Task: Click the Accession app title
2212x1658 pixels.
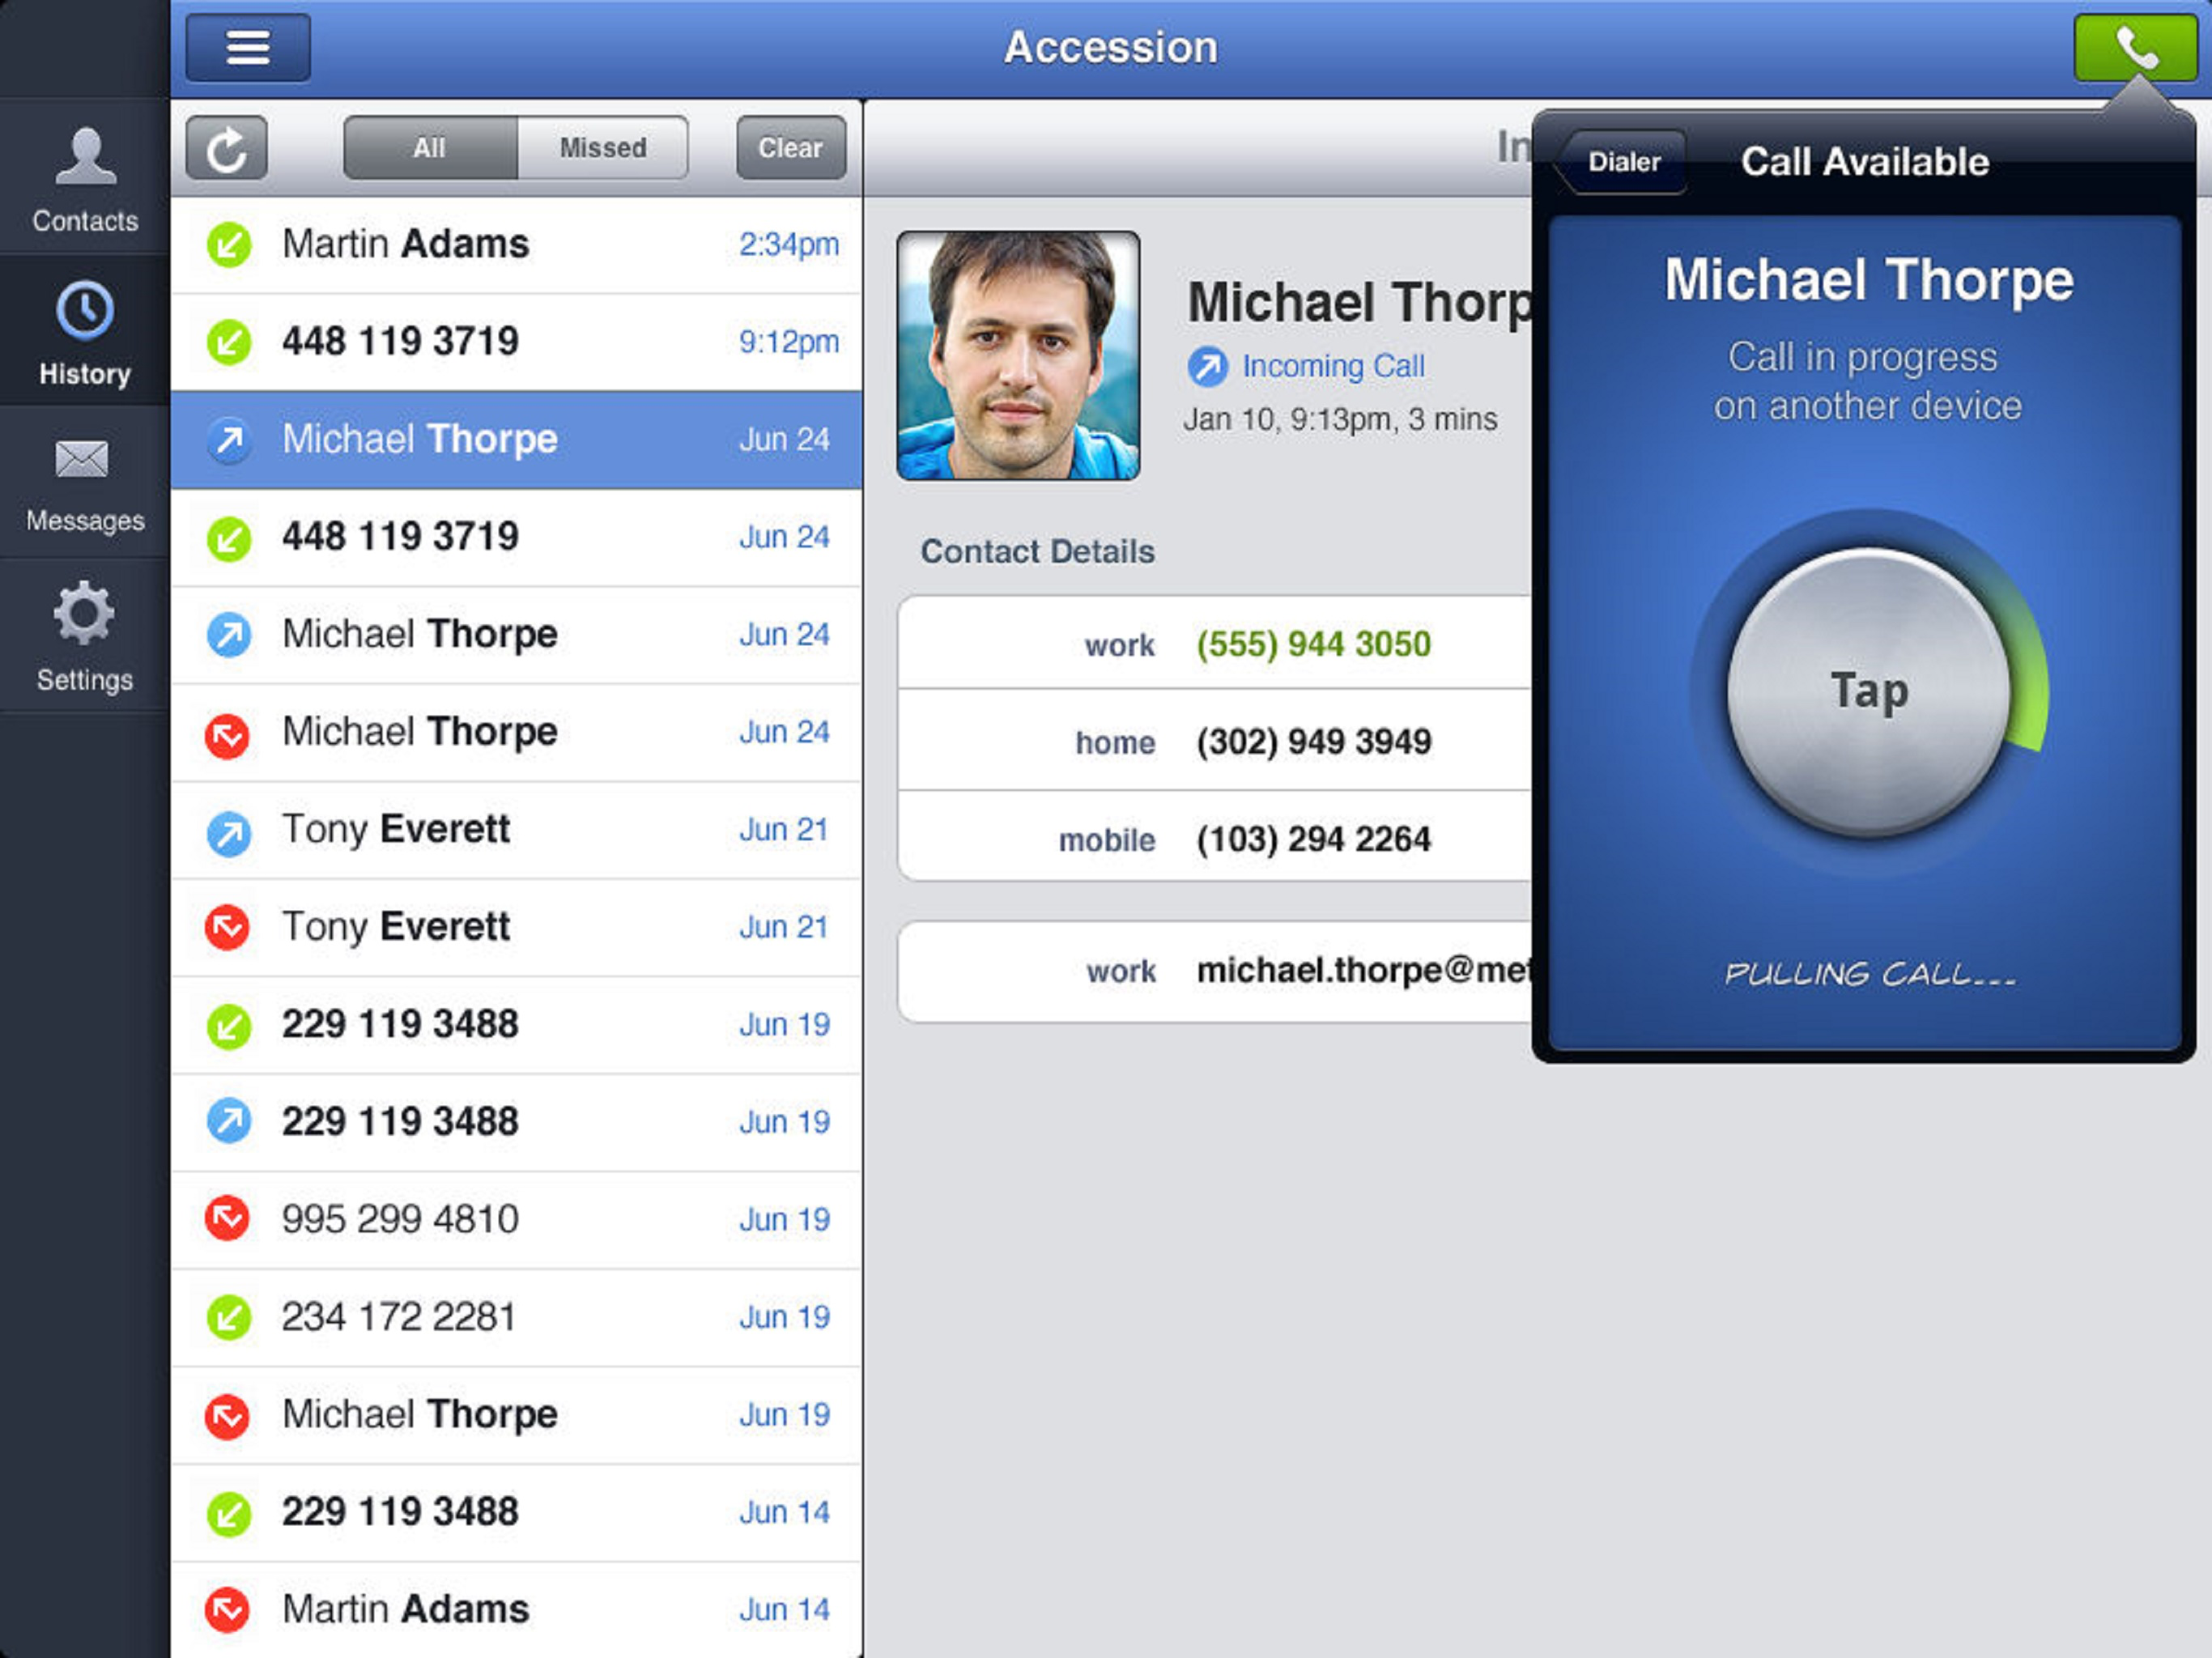Action: tap(1111, 47)
